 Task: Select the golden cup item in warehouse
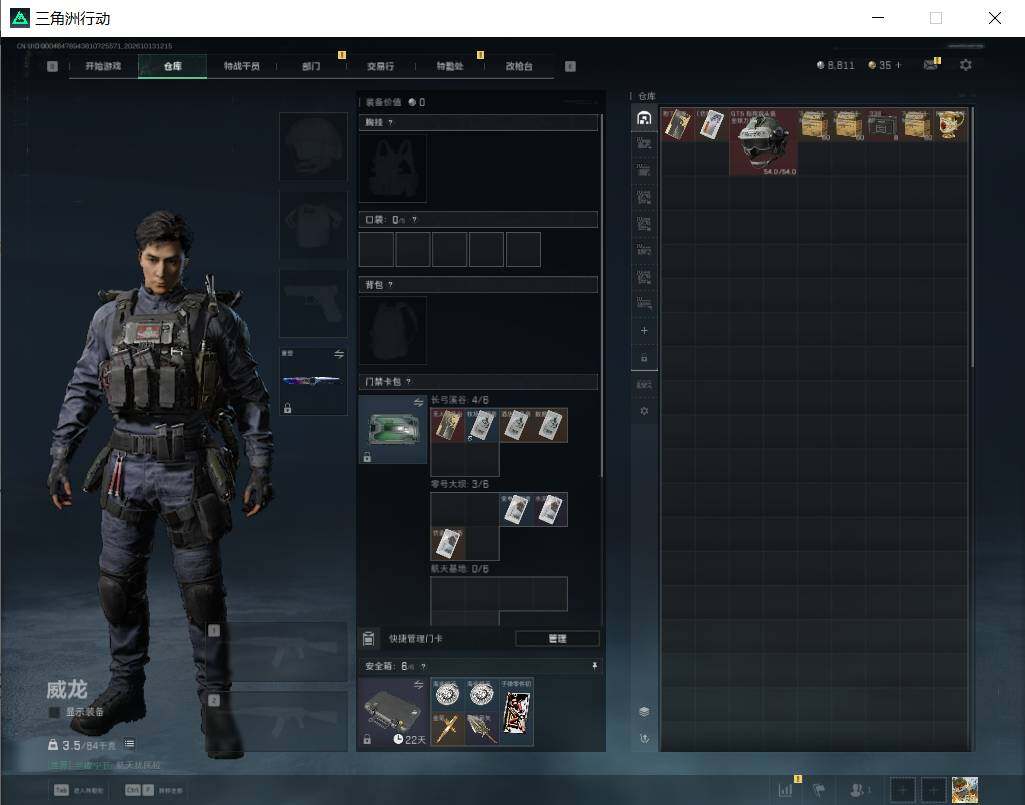950,124
